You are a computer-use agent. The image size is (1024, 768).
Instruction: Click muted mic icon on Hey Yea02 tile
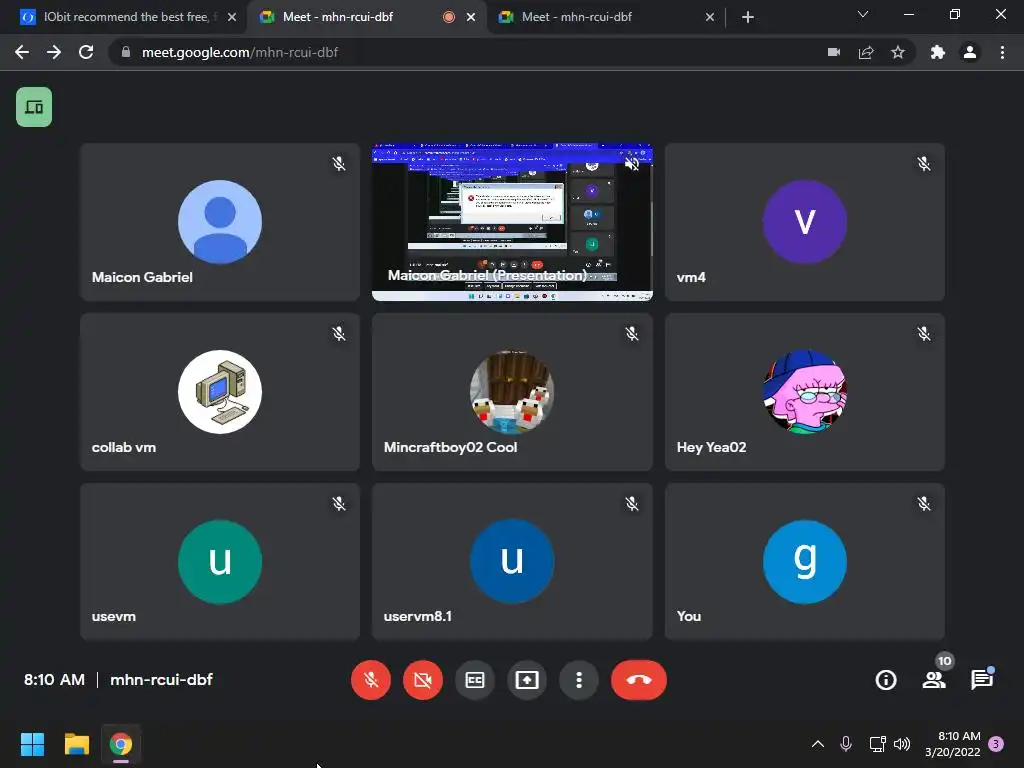[924, 334]
